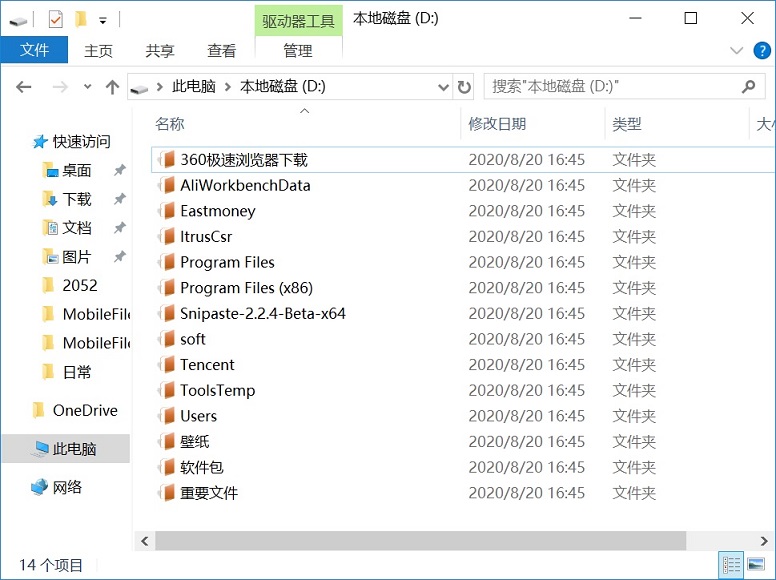
Task: Switch to the 主页 ribbon tab
Action: [98, 50]
